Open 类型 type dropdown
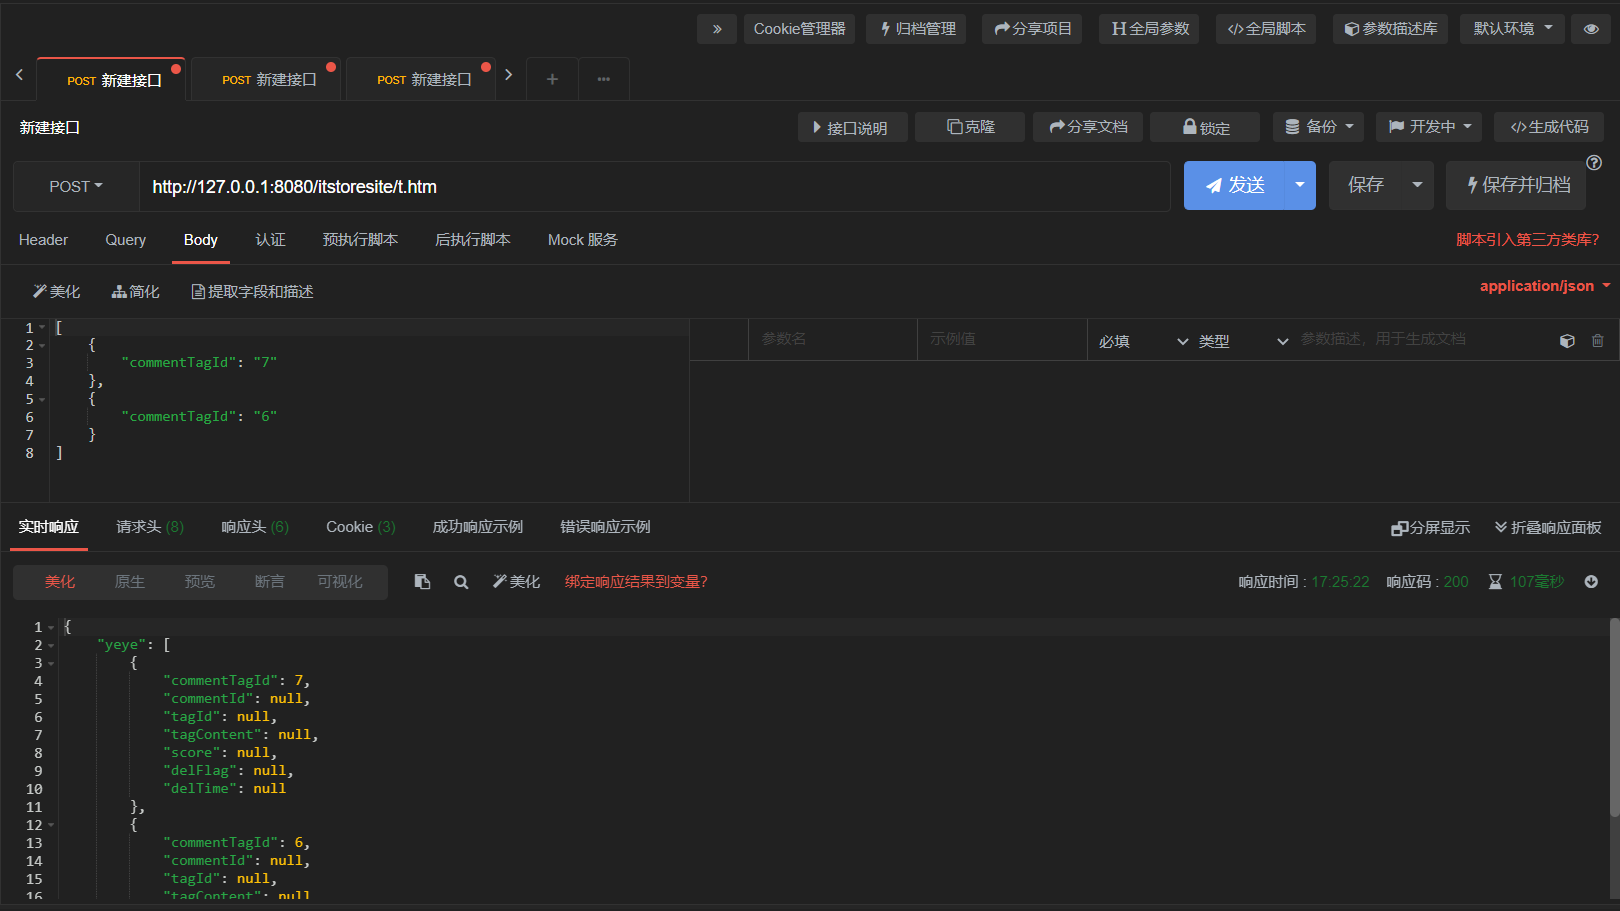This screenshot has width=1620, height=911. (1243, 341)
